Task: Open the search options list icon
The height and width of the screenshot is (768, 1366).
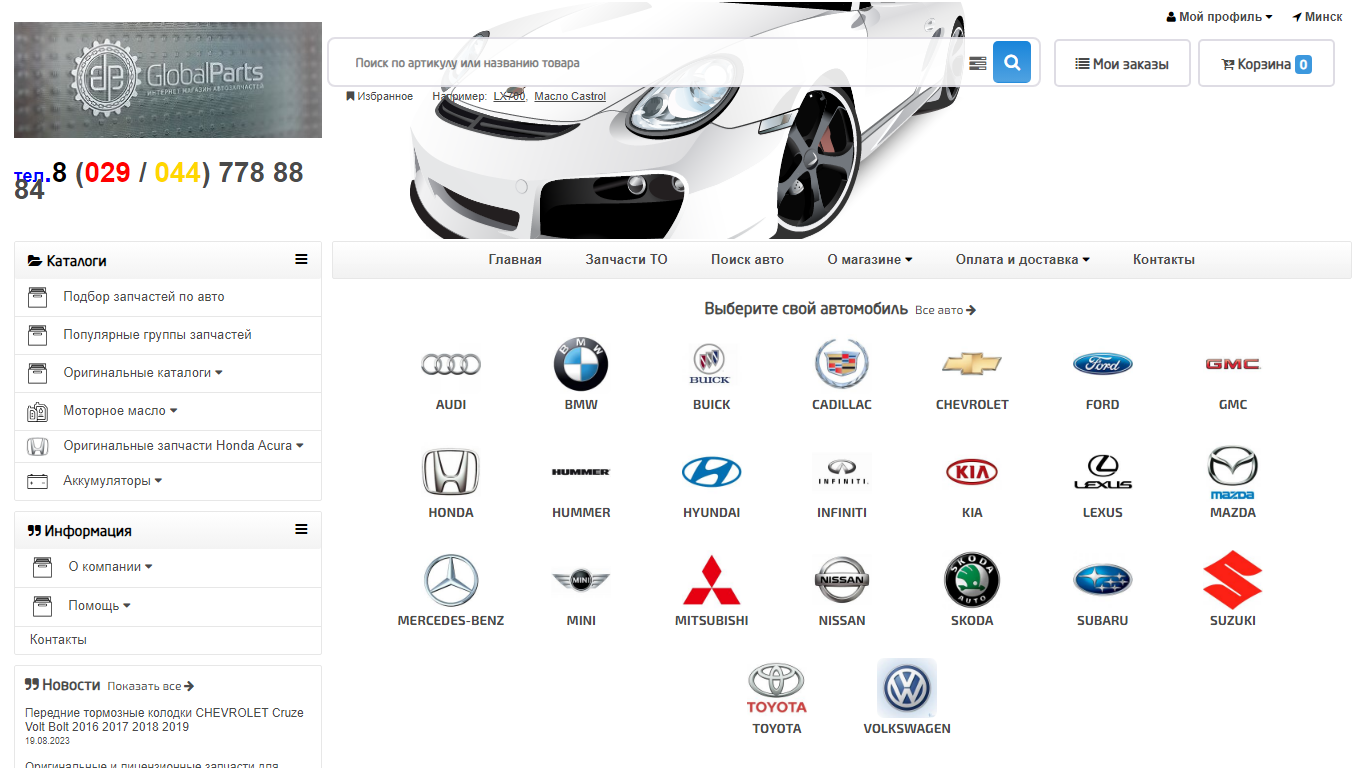Action: click(978, 63)
